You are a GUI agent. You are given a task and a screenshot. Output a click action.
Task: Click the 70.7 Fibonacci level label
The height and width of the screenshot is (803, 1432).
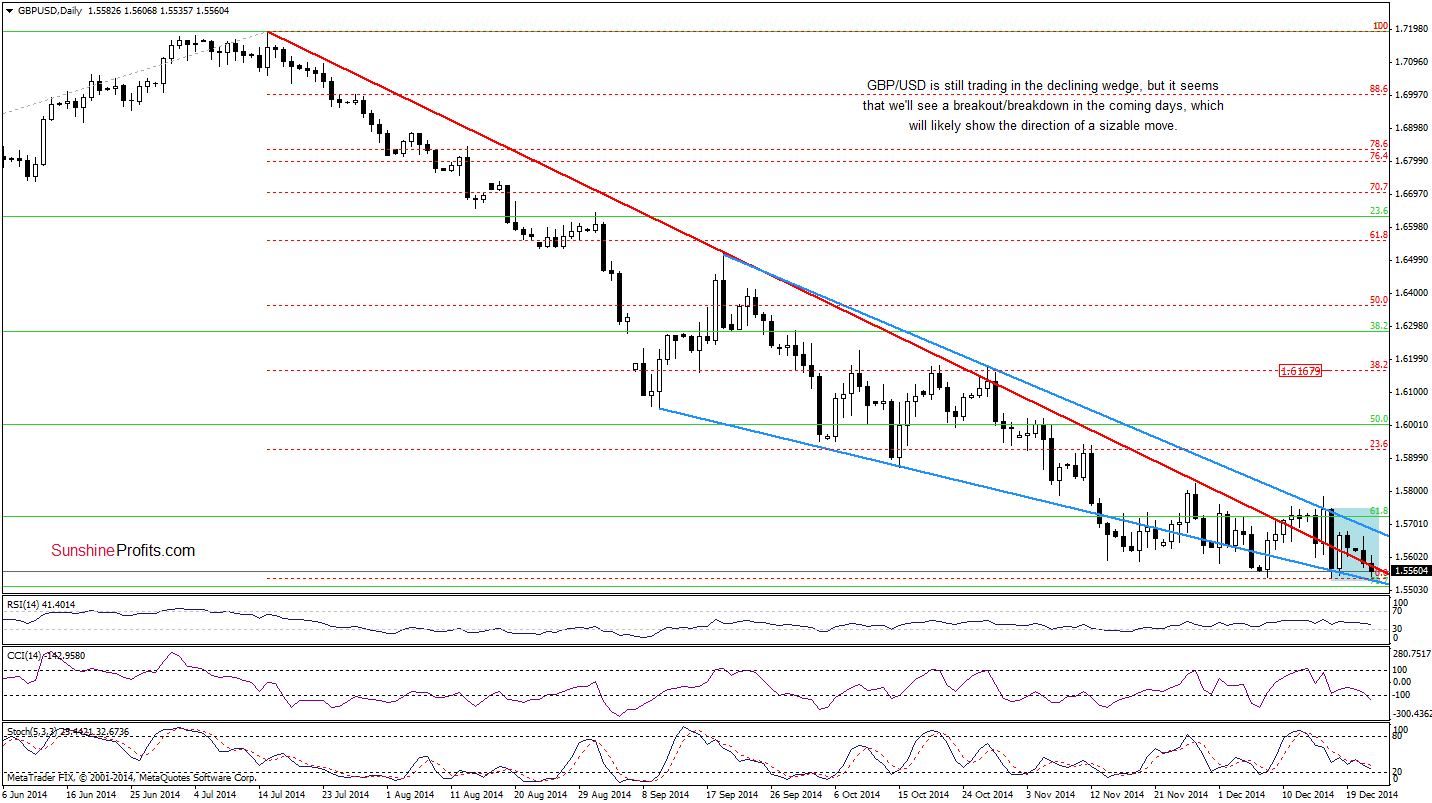pos(1378,186)
